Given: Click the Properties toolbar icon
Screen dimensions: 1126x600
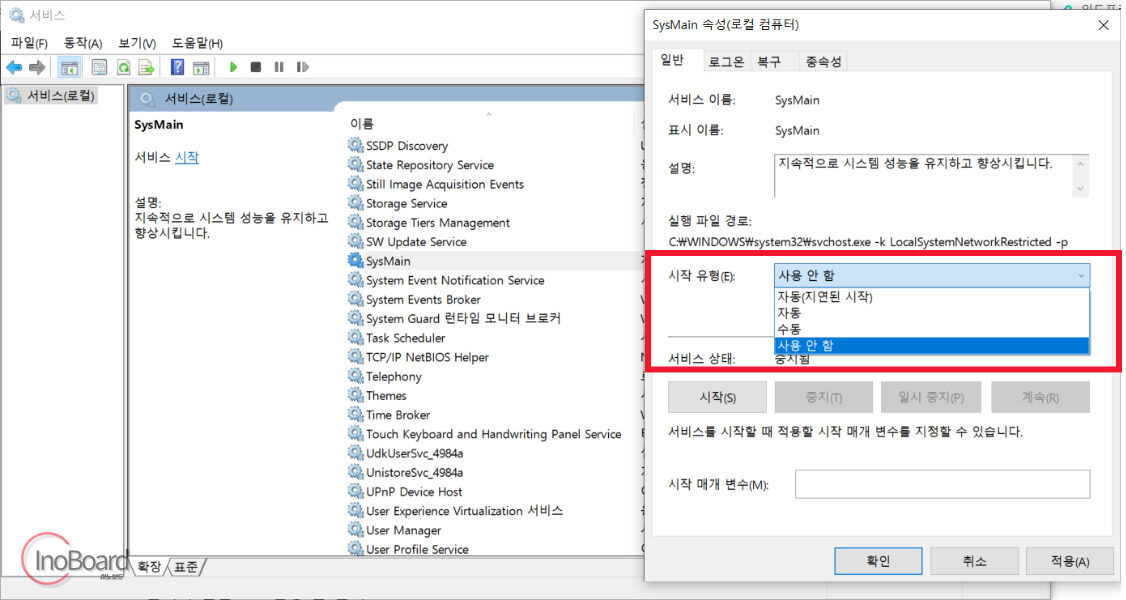Looking at the screenshot, I should coord(99,67).
